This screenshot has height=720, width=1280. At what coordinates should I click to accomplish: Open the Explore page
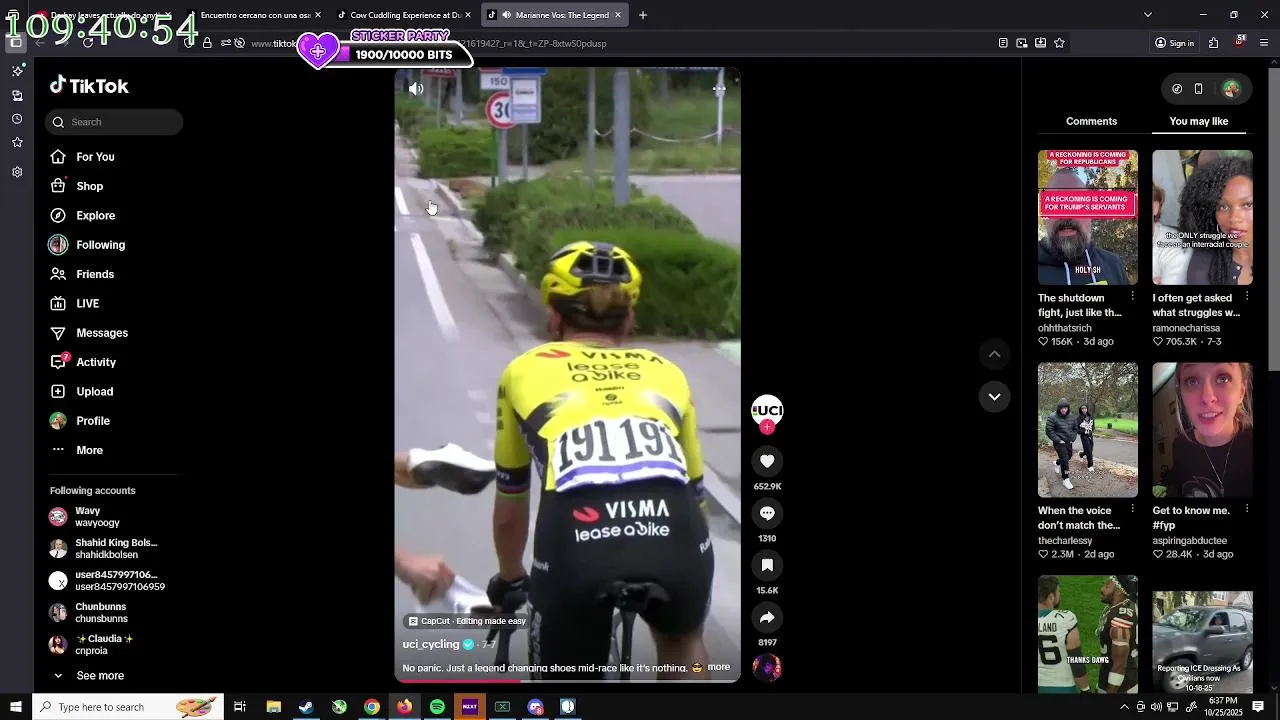(95, 216)
